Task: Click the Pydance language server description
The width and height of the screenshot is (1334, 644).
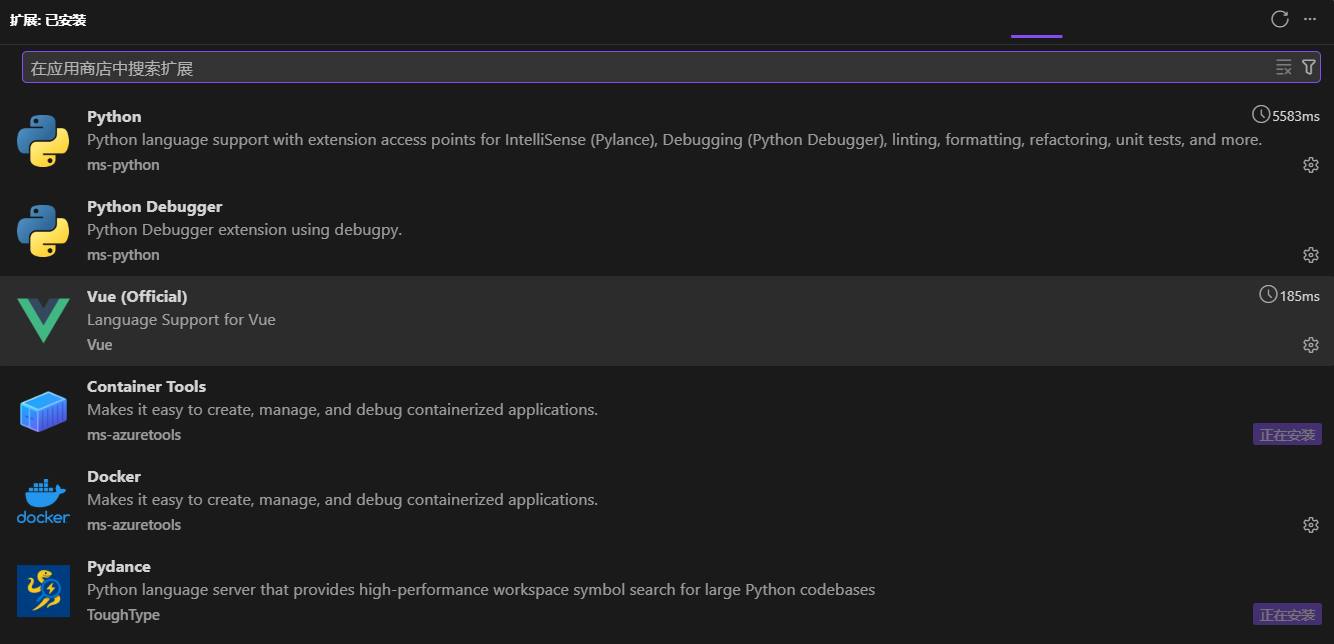Action: [481, 590]
